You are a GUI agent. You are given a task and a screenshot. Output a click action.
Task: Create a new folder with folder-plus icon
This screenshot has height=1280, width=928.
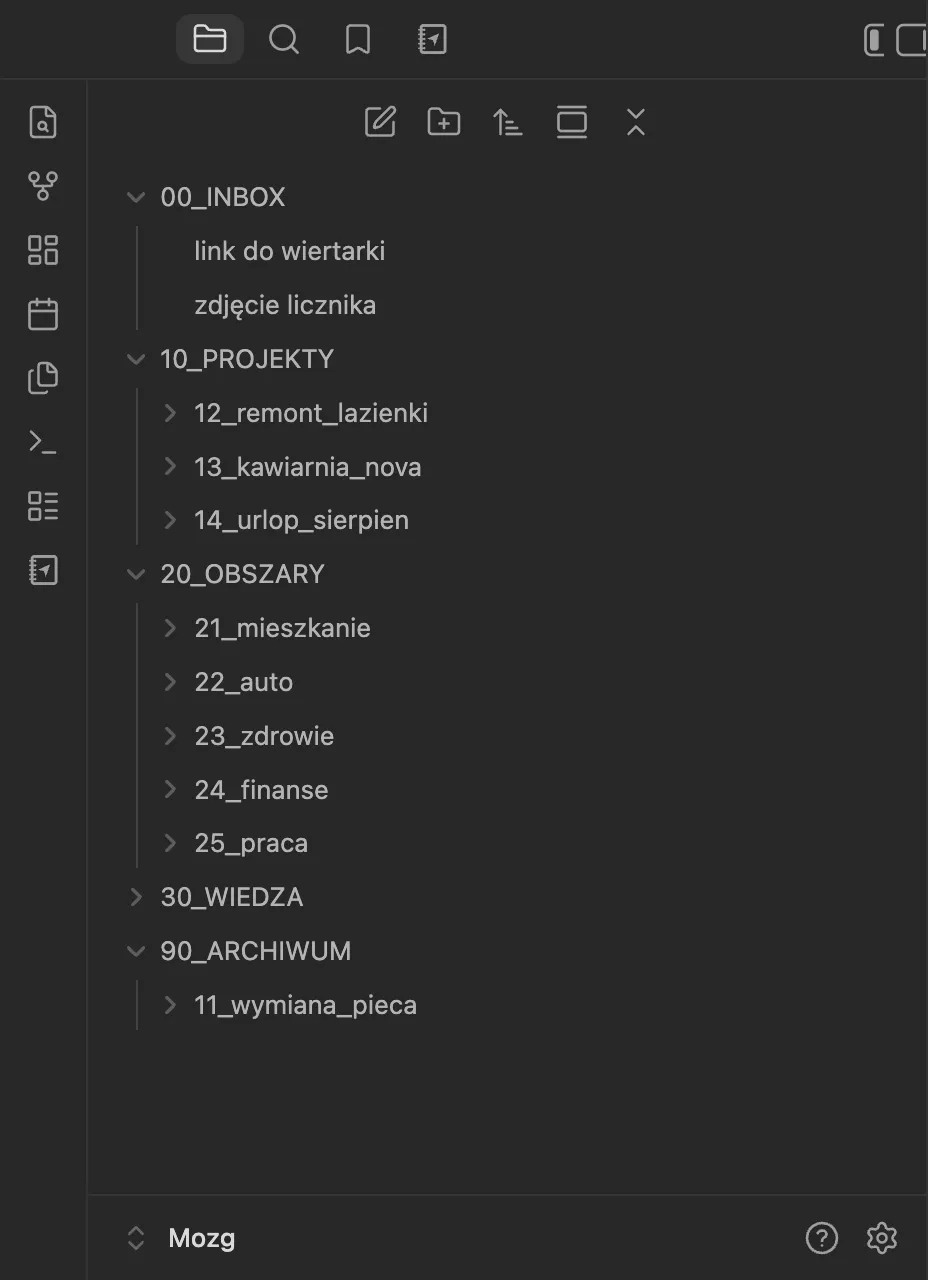point(444,122)
